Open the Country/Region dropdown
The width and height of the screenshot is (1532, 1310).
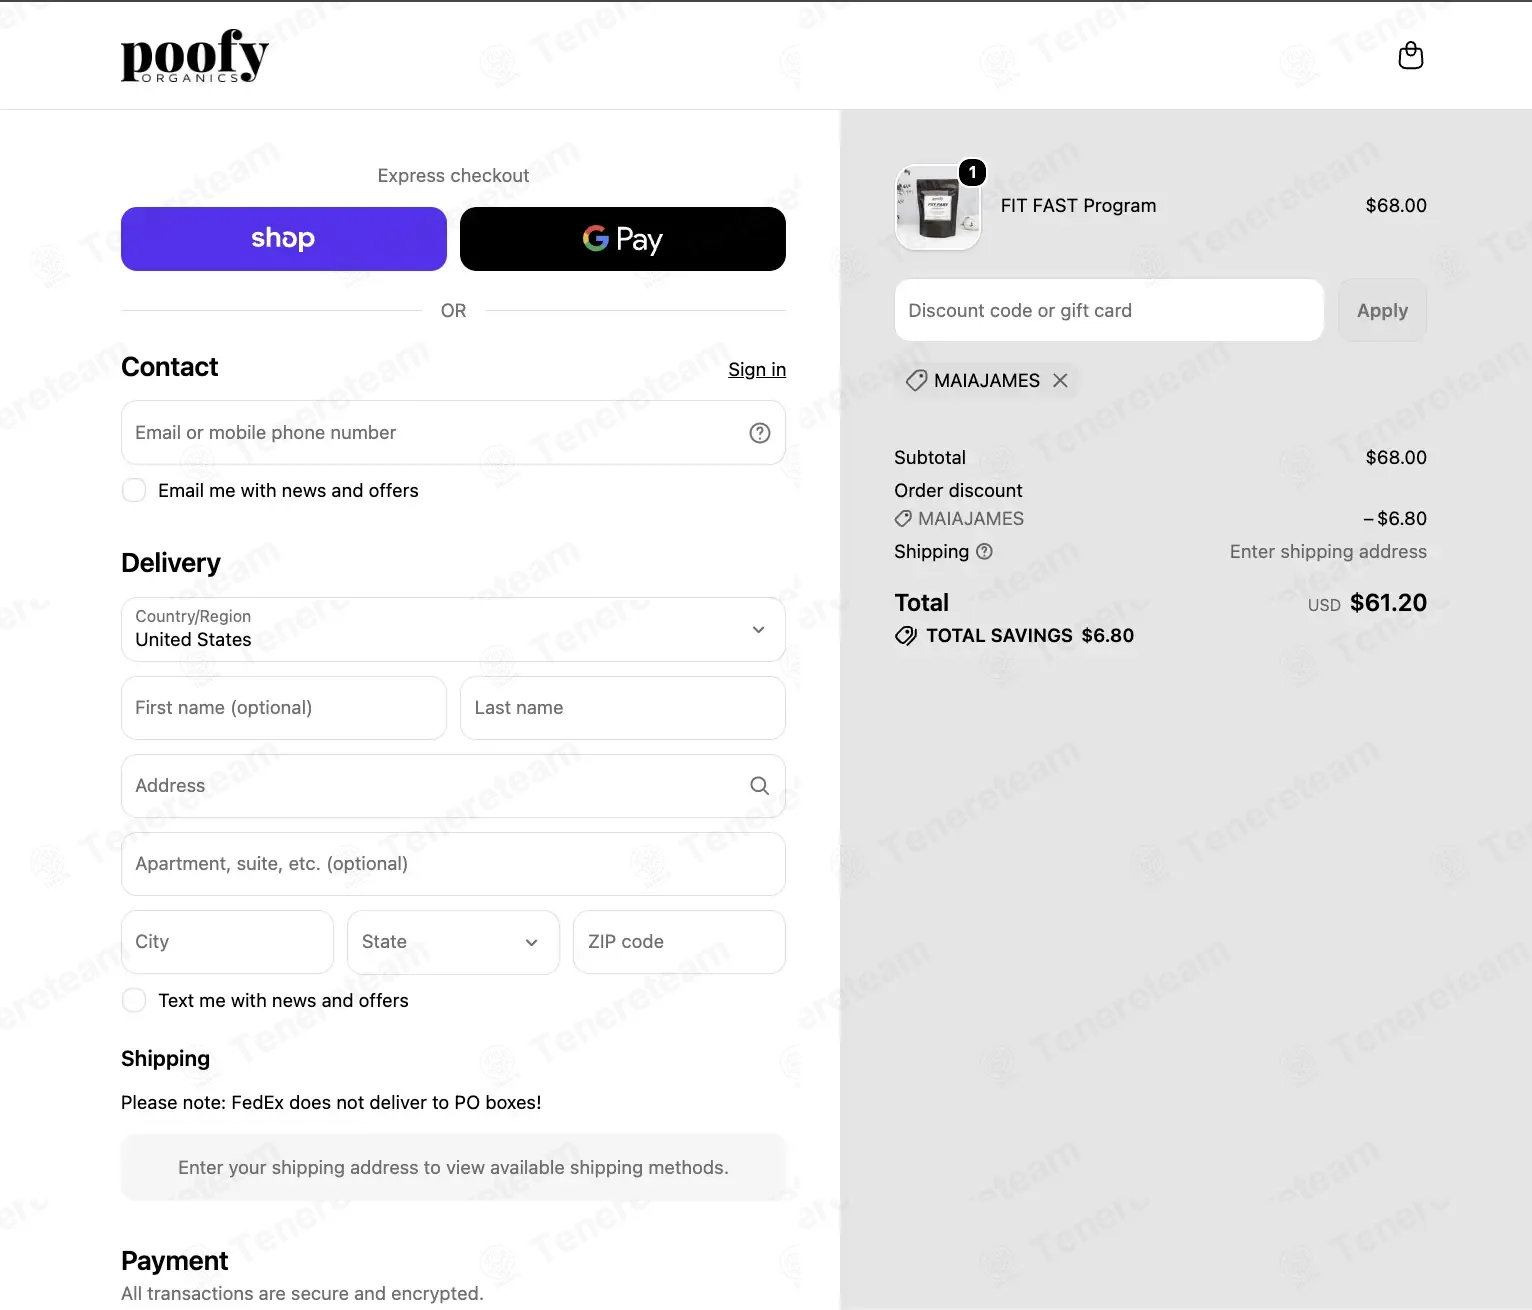(453, 629)
